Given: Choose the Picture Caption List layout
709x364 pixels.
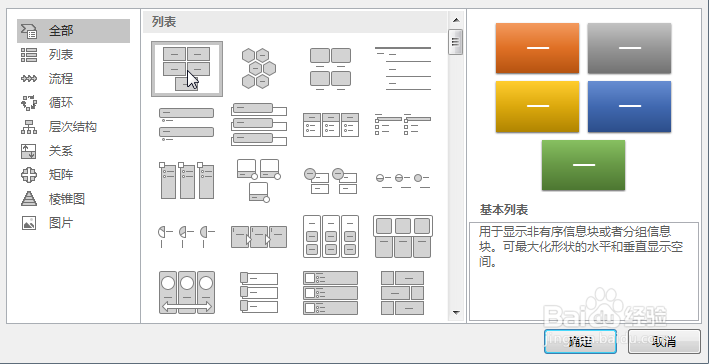Looking at the screenshot, I should (x=331, y=69).
